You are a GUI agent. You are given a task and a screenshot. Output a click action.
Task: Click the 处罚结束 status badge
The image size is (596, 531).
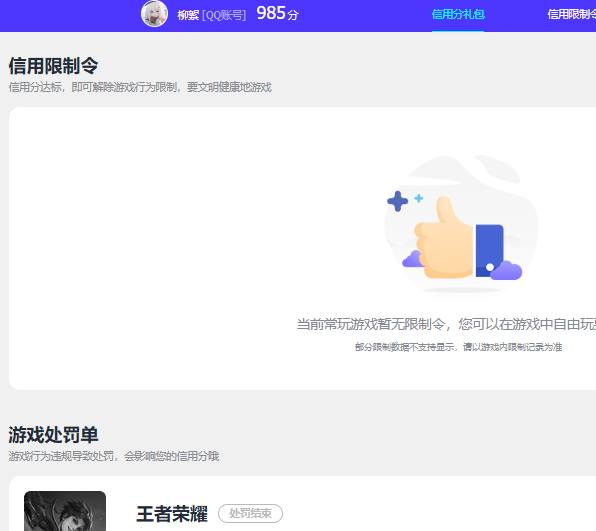(x=250, y=514)
